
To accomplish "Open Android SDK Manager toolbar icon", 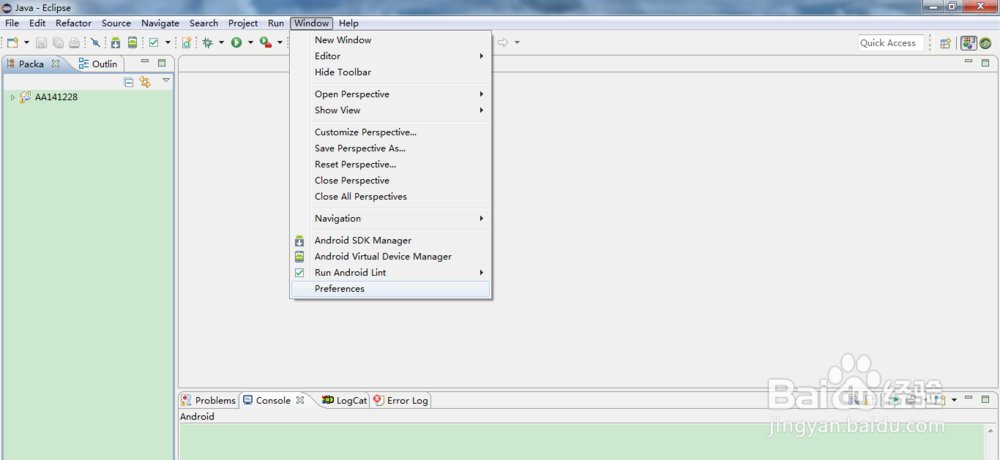I will pyautogui.click(x=115, y=43).
